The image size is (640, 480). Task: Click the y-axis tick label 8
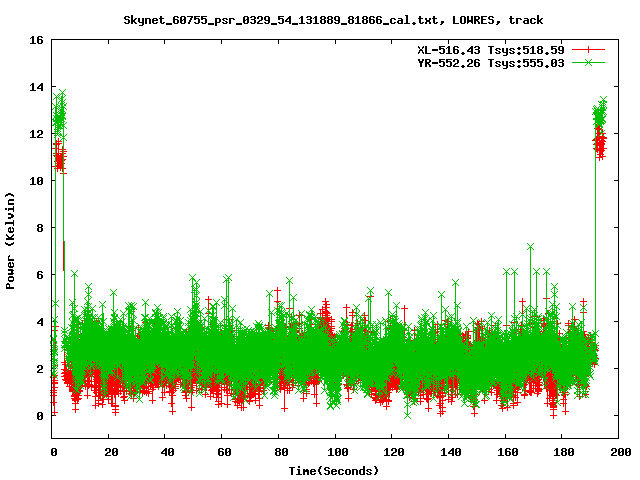click(x=40, y=228)
